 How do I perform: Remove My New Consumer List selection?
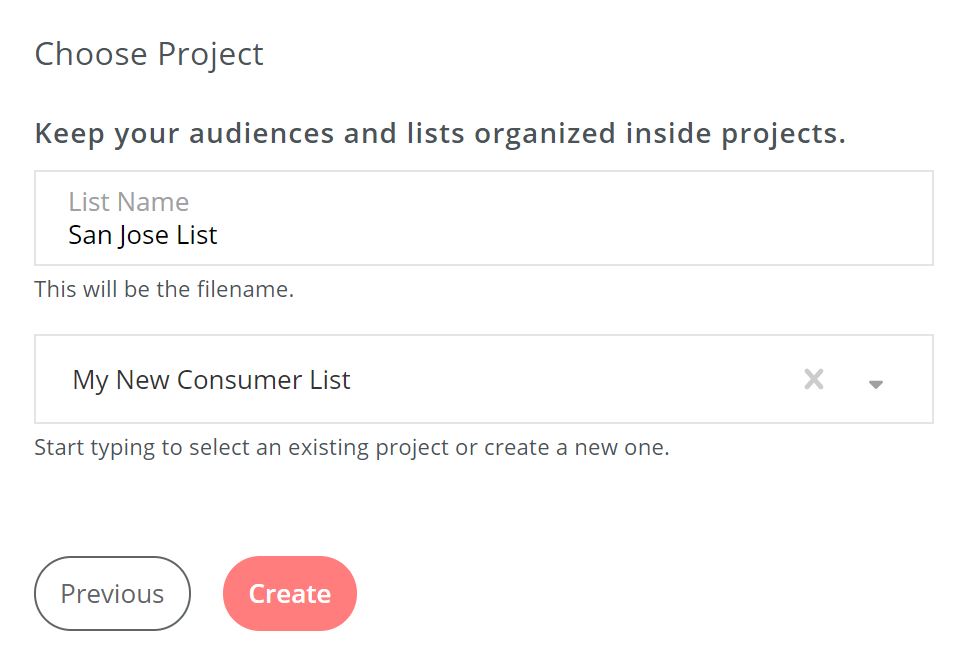click(814, 379)
